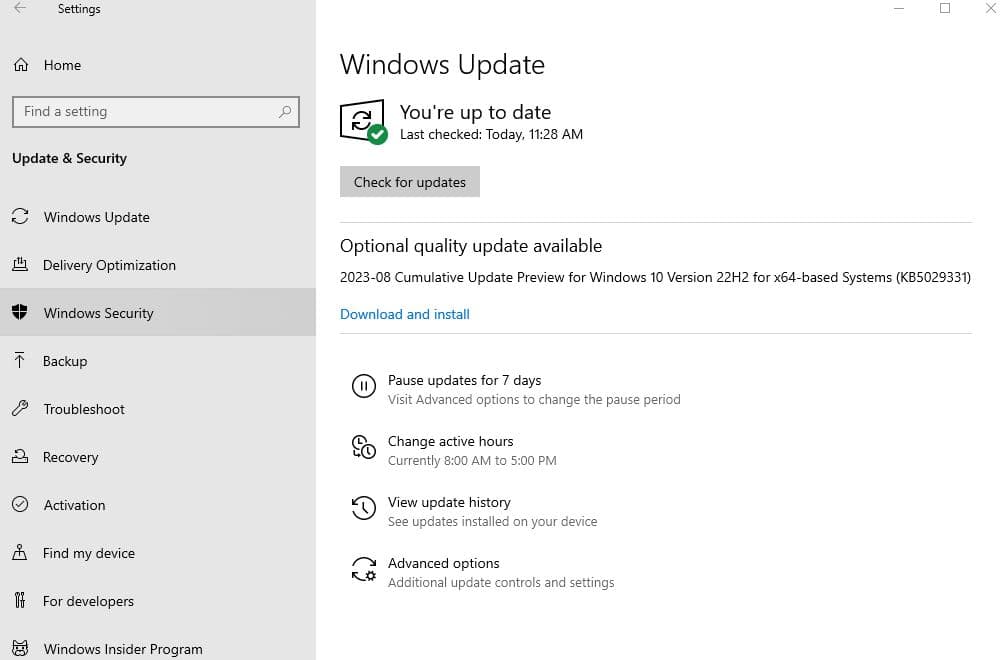Click 'Currently 8:00 AM to 5:00 PM' text
This screenshot has height=660, width=1006.
pyautogui.click(x=472, y=461)
